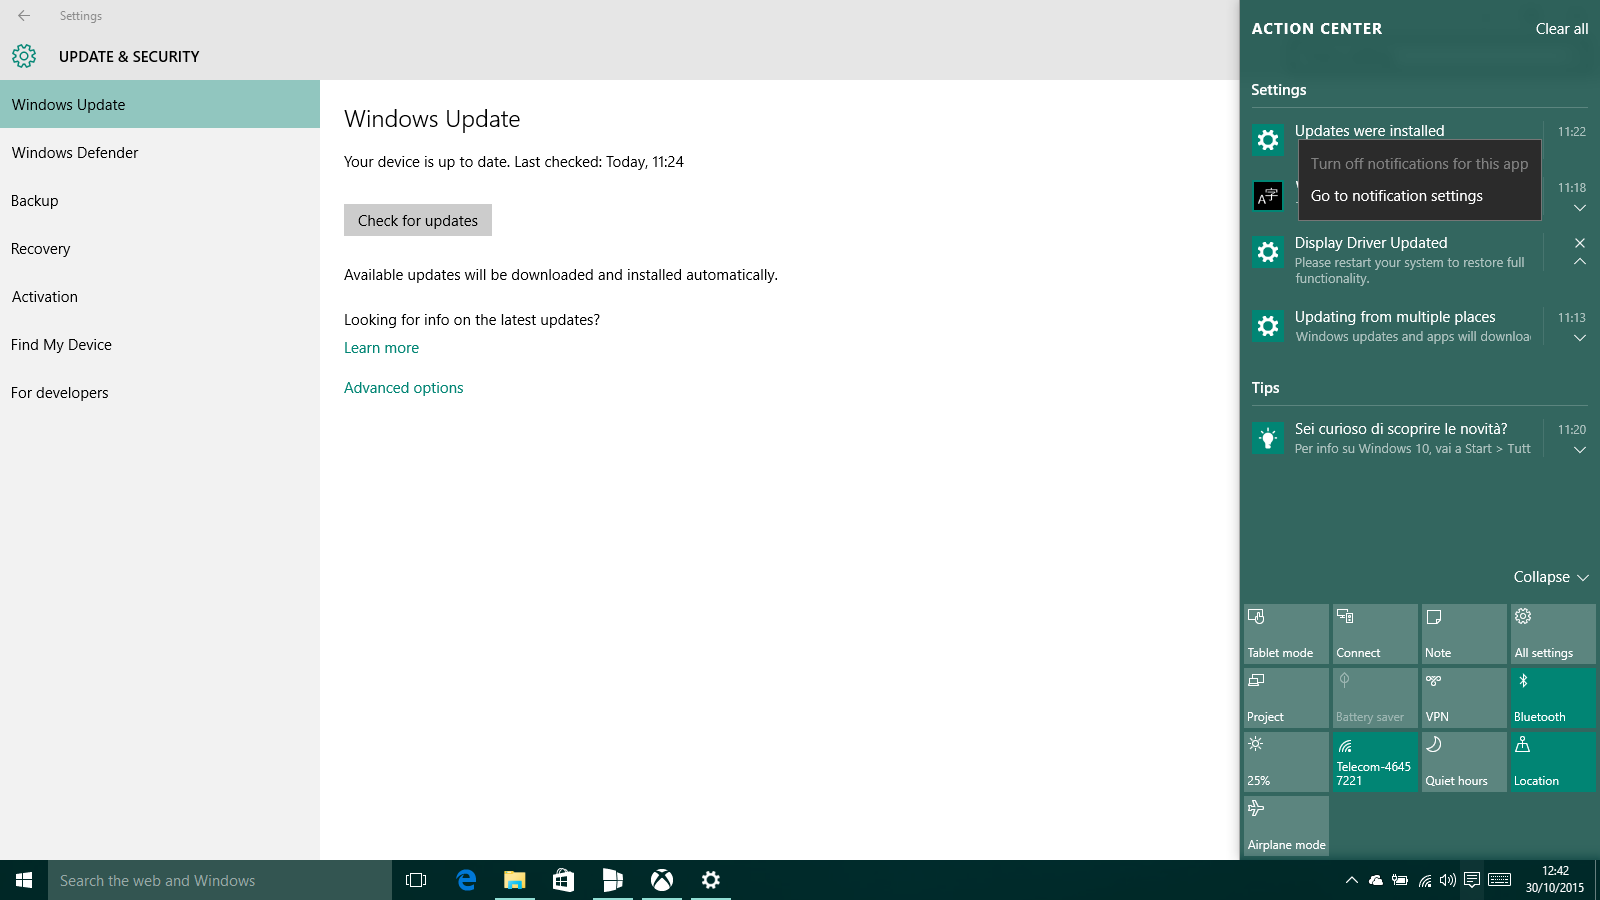
Task: Open the Store app from the taskbar
Action: [563, 880]
